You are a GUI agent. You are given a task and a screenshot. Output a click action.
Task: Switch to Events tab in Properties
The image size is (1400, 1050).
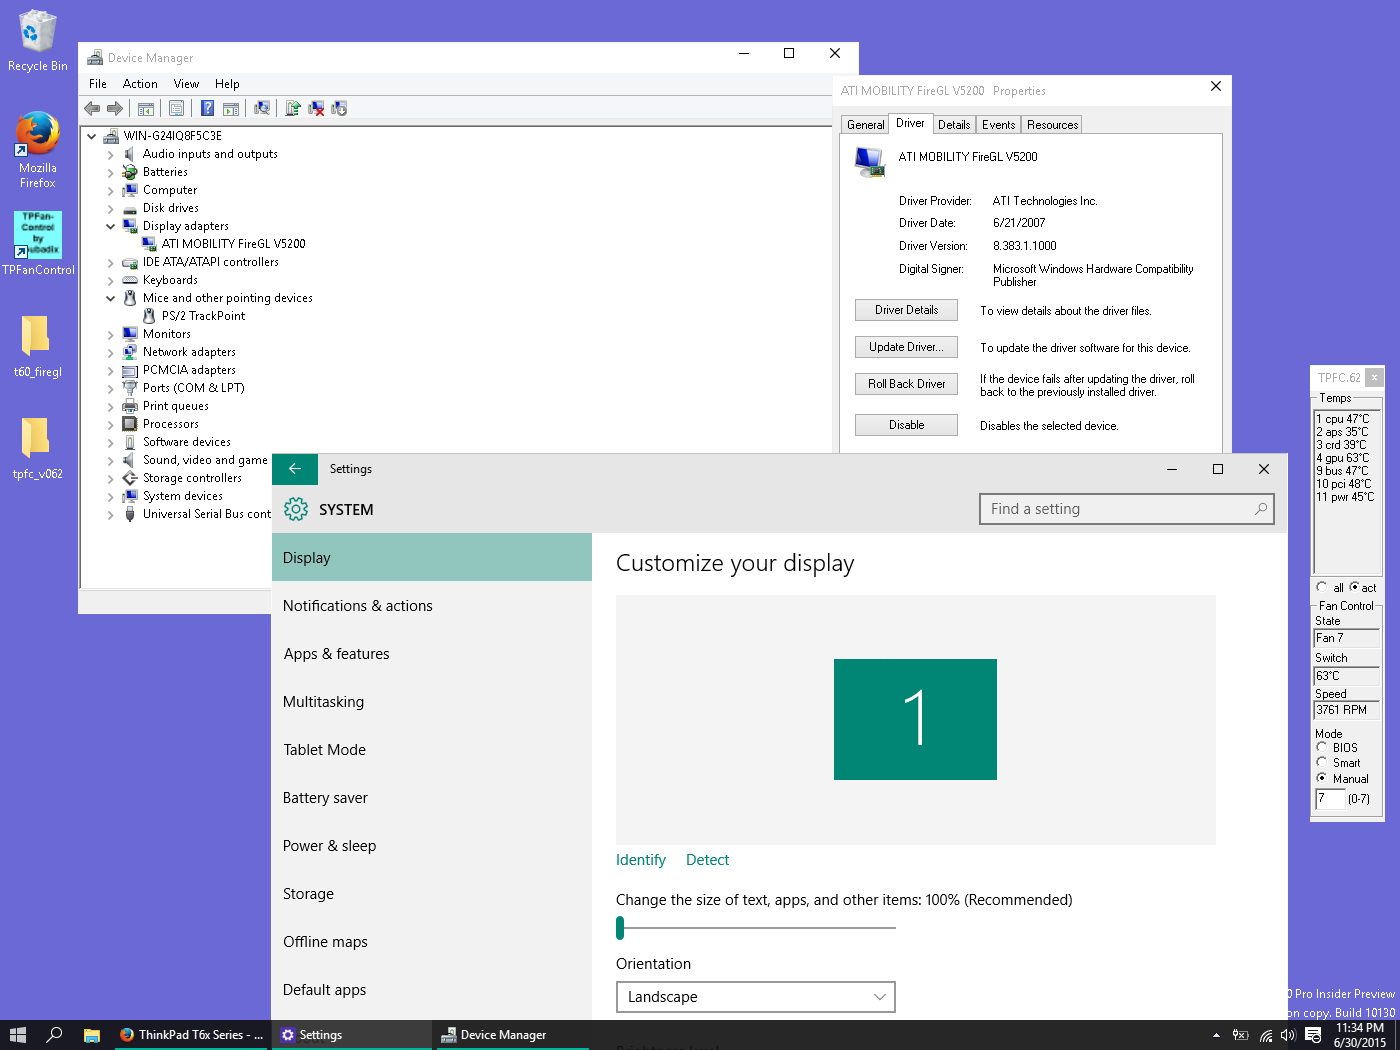pos(998,125)
